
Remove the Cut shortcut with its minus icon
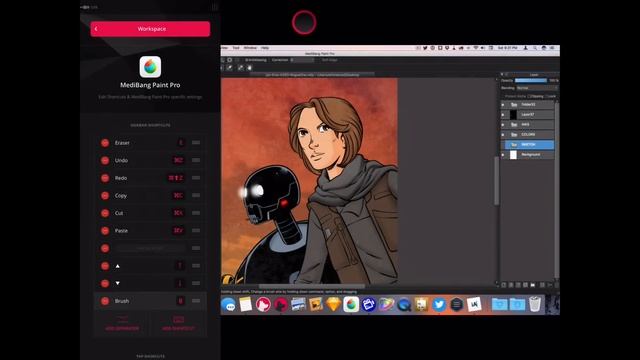105,213
